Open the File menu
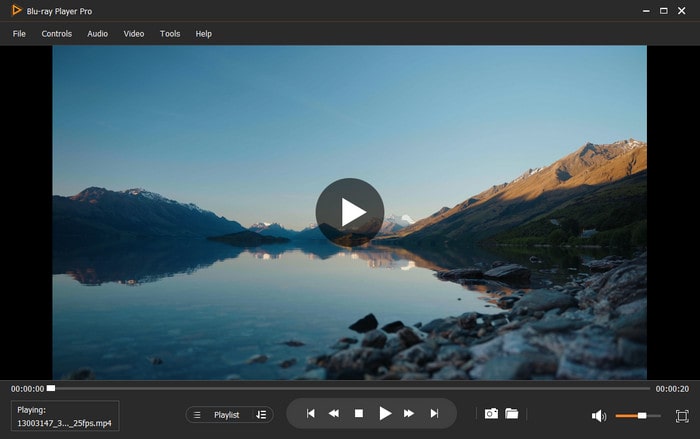Image resolution: width=700 pixels, height=439 pixels. coord(19,34)
